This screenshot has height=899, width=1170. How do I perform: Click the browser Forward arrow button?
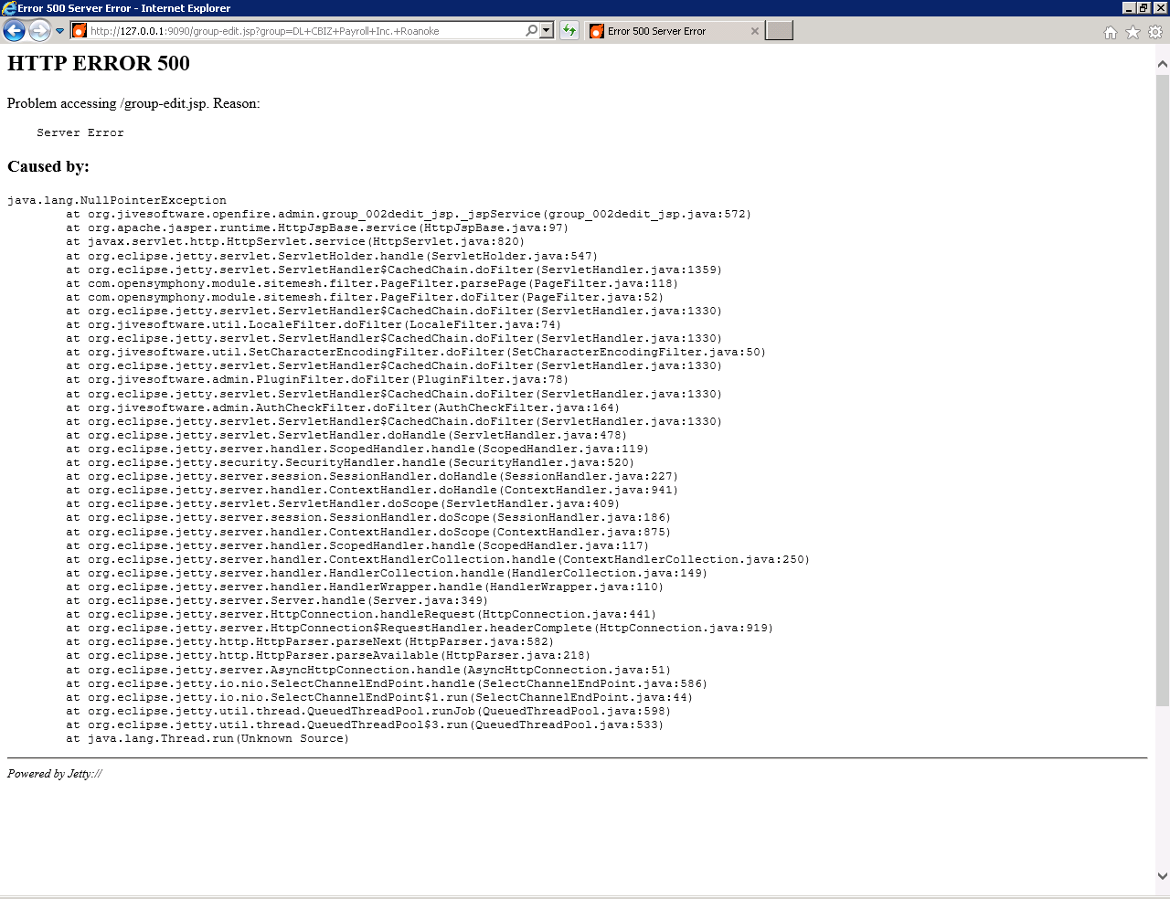click(x=40, y=31)
